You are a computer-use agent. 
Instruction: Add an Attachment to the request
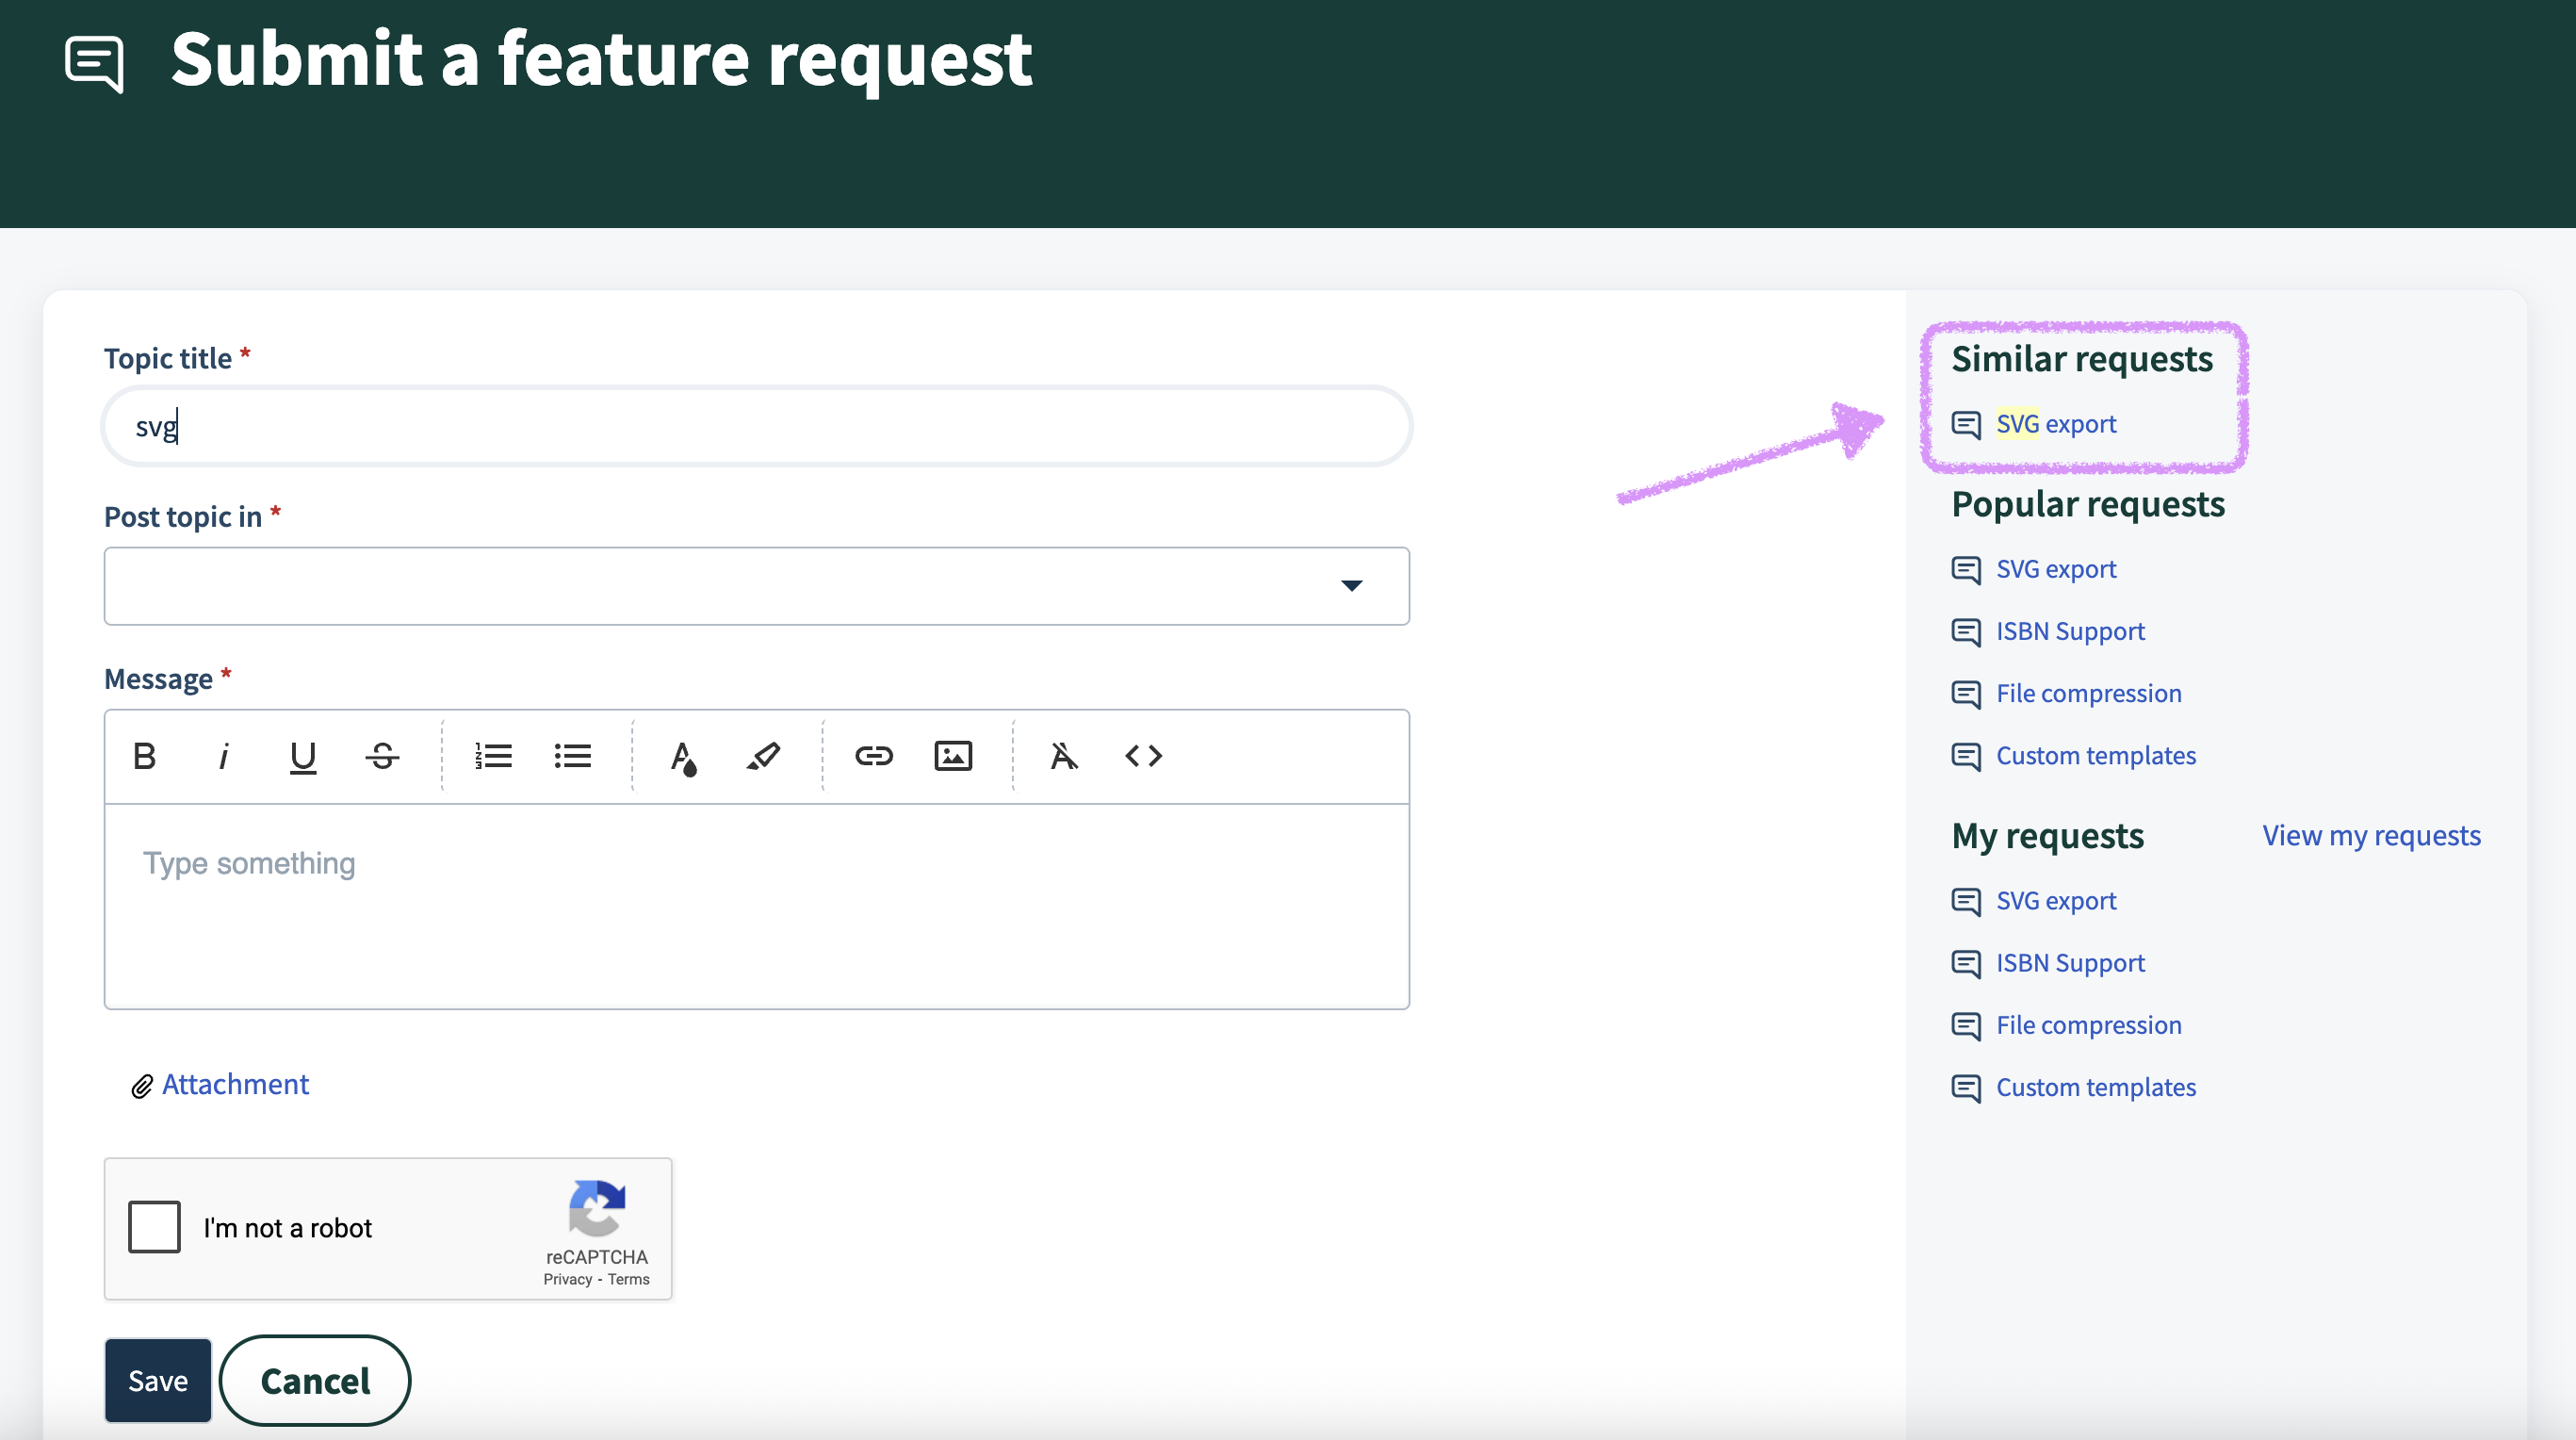[234, 1085]
